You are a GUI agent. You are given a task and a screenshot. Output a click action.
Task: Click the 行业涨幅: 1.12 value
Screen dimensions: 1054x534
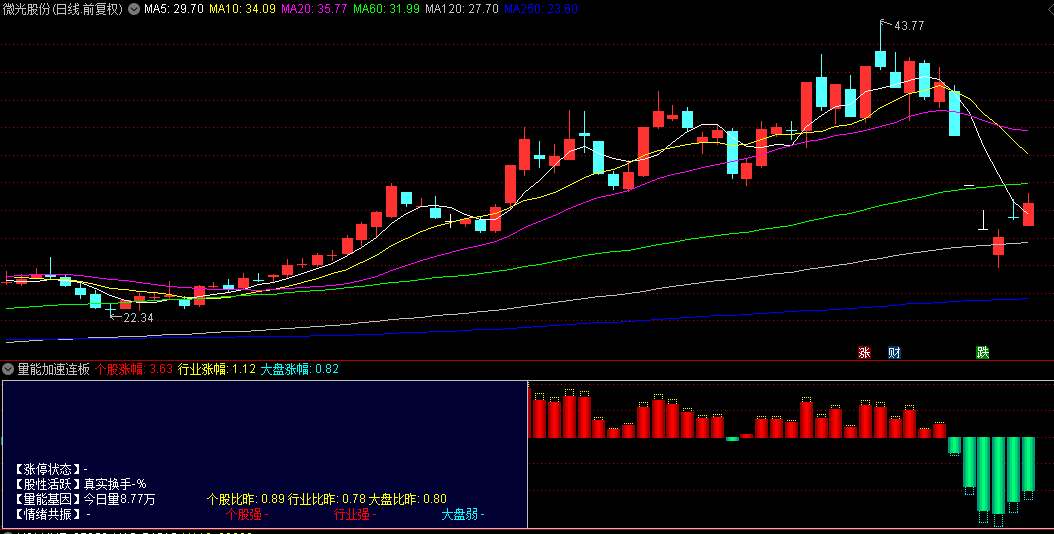click(x=216, y=369)
